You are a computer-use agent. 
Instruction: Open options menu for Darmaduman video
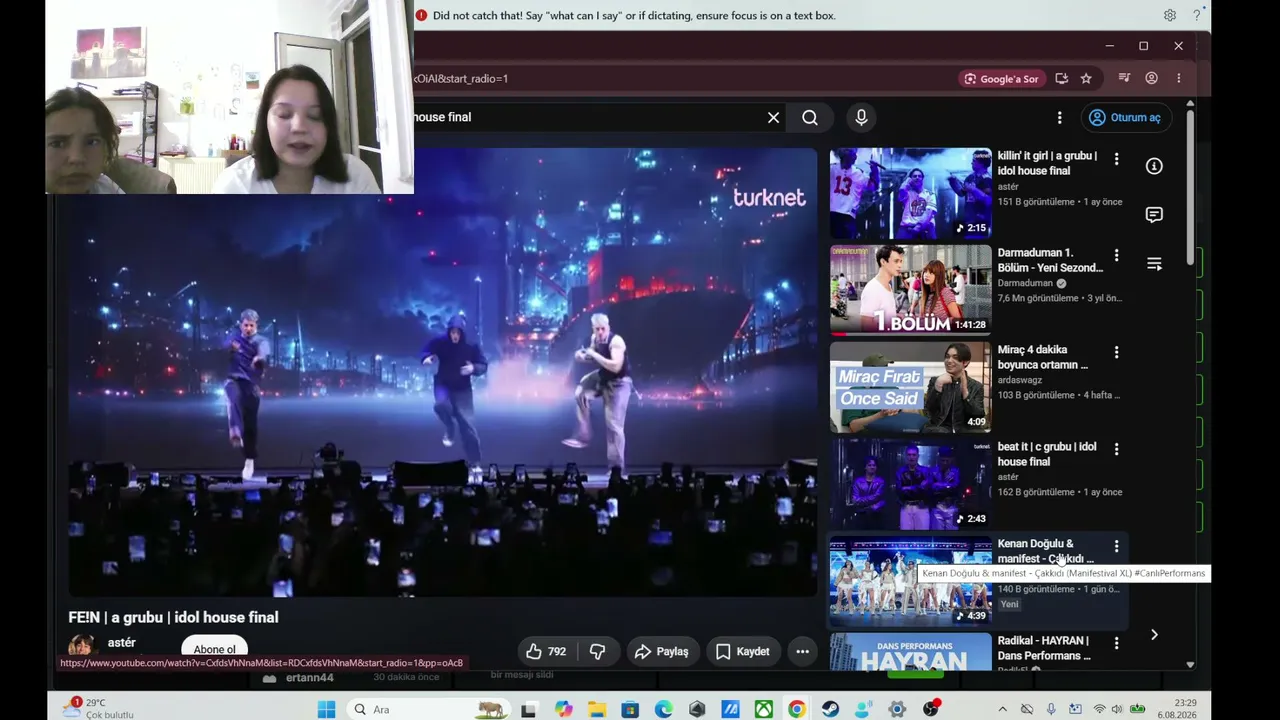1116,256
